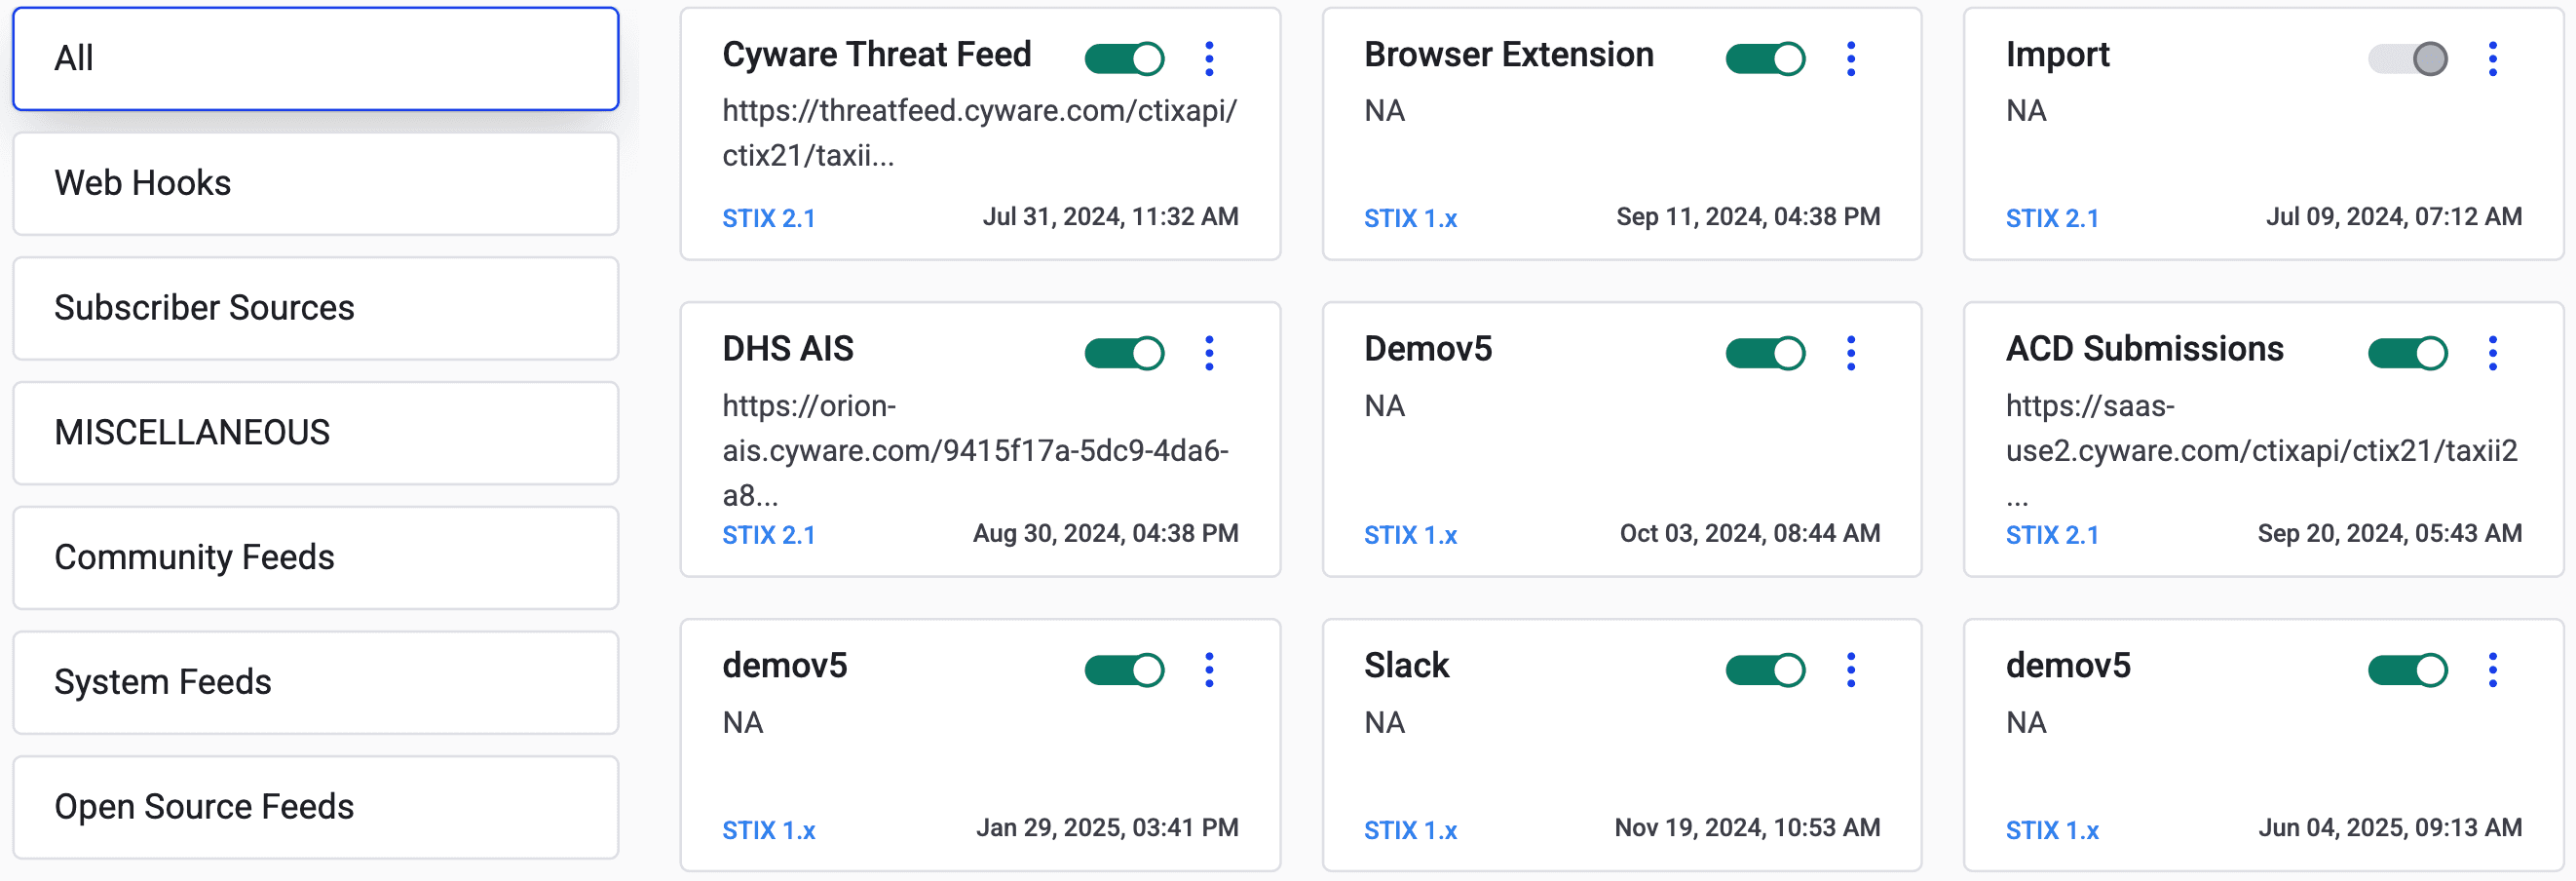Click STIX 1.x link on Demov5 Oct 03 card
The height and width of the screenshot is (881, 2576).
click(1410, 535)
